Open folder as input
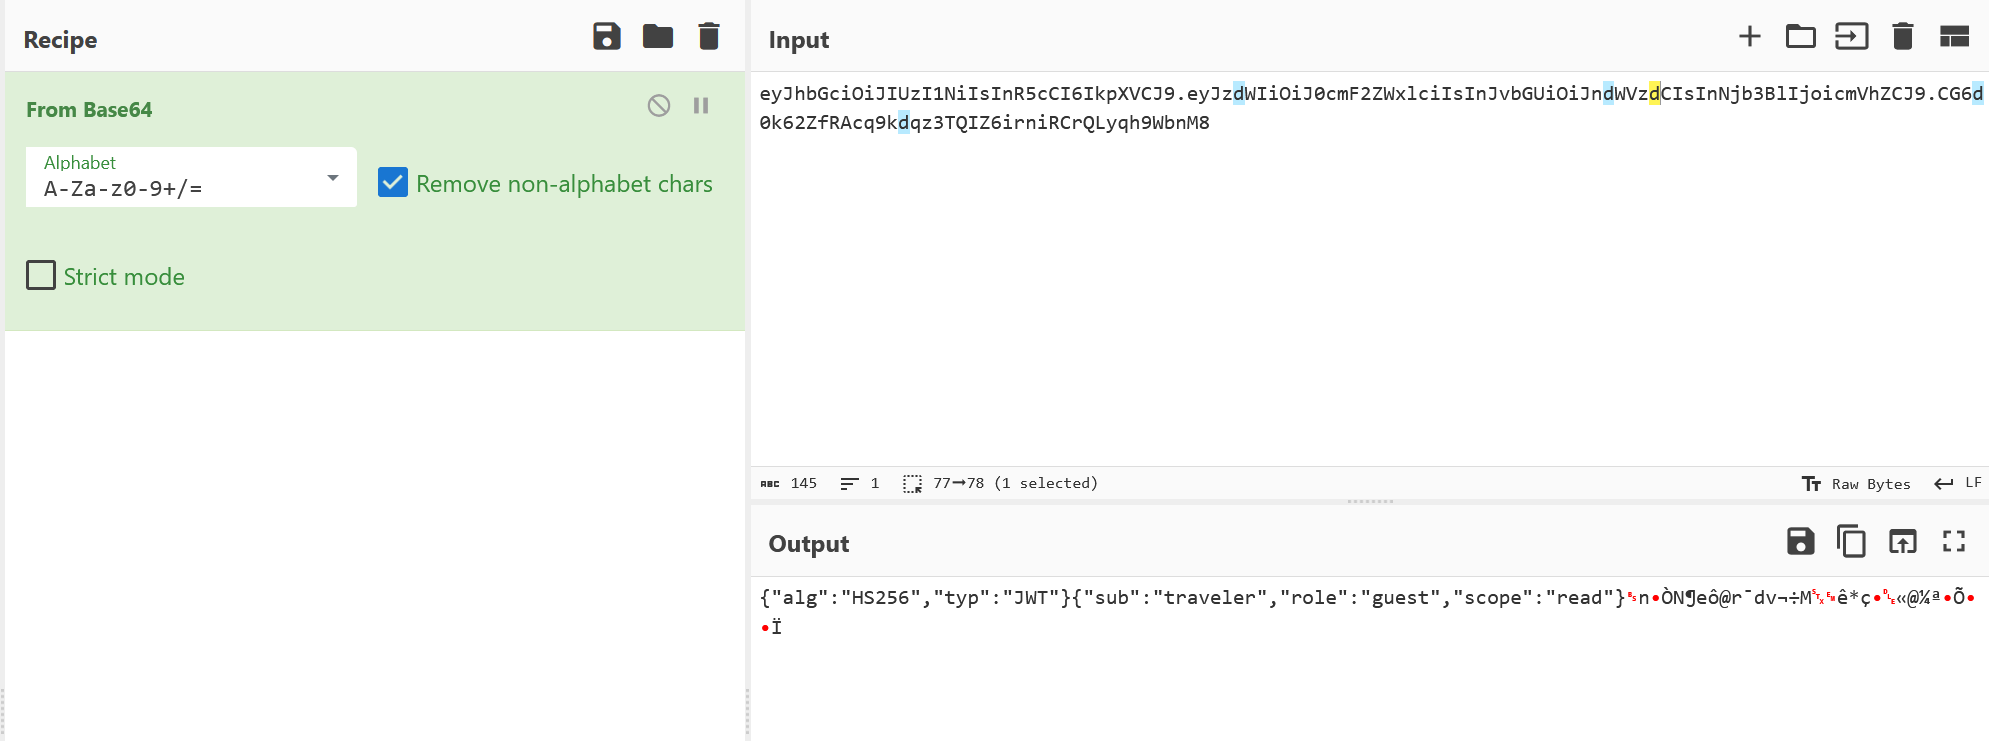 (1801, 37)
